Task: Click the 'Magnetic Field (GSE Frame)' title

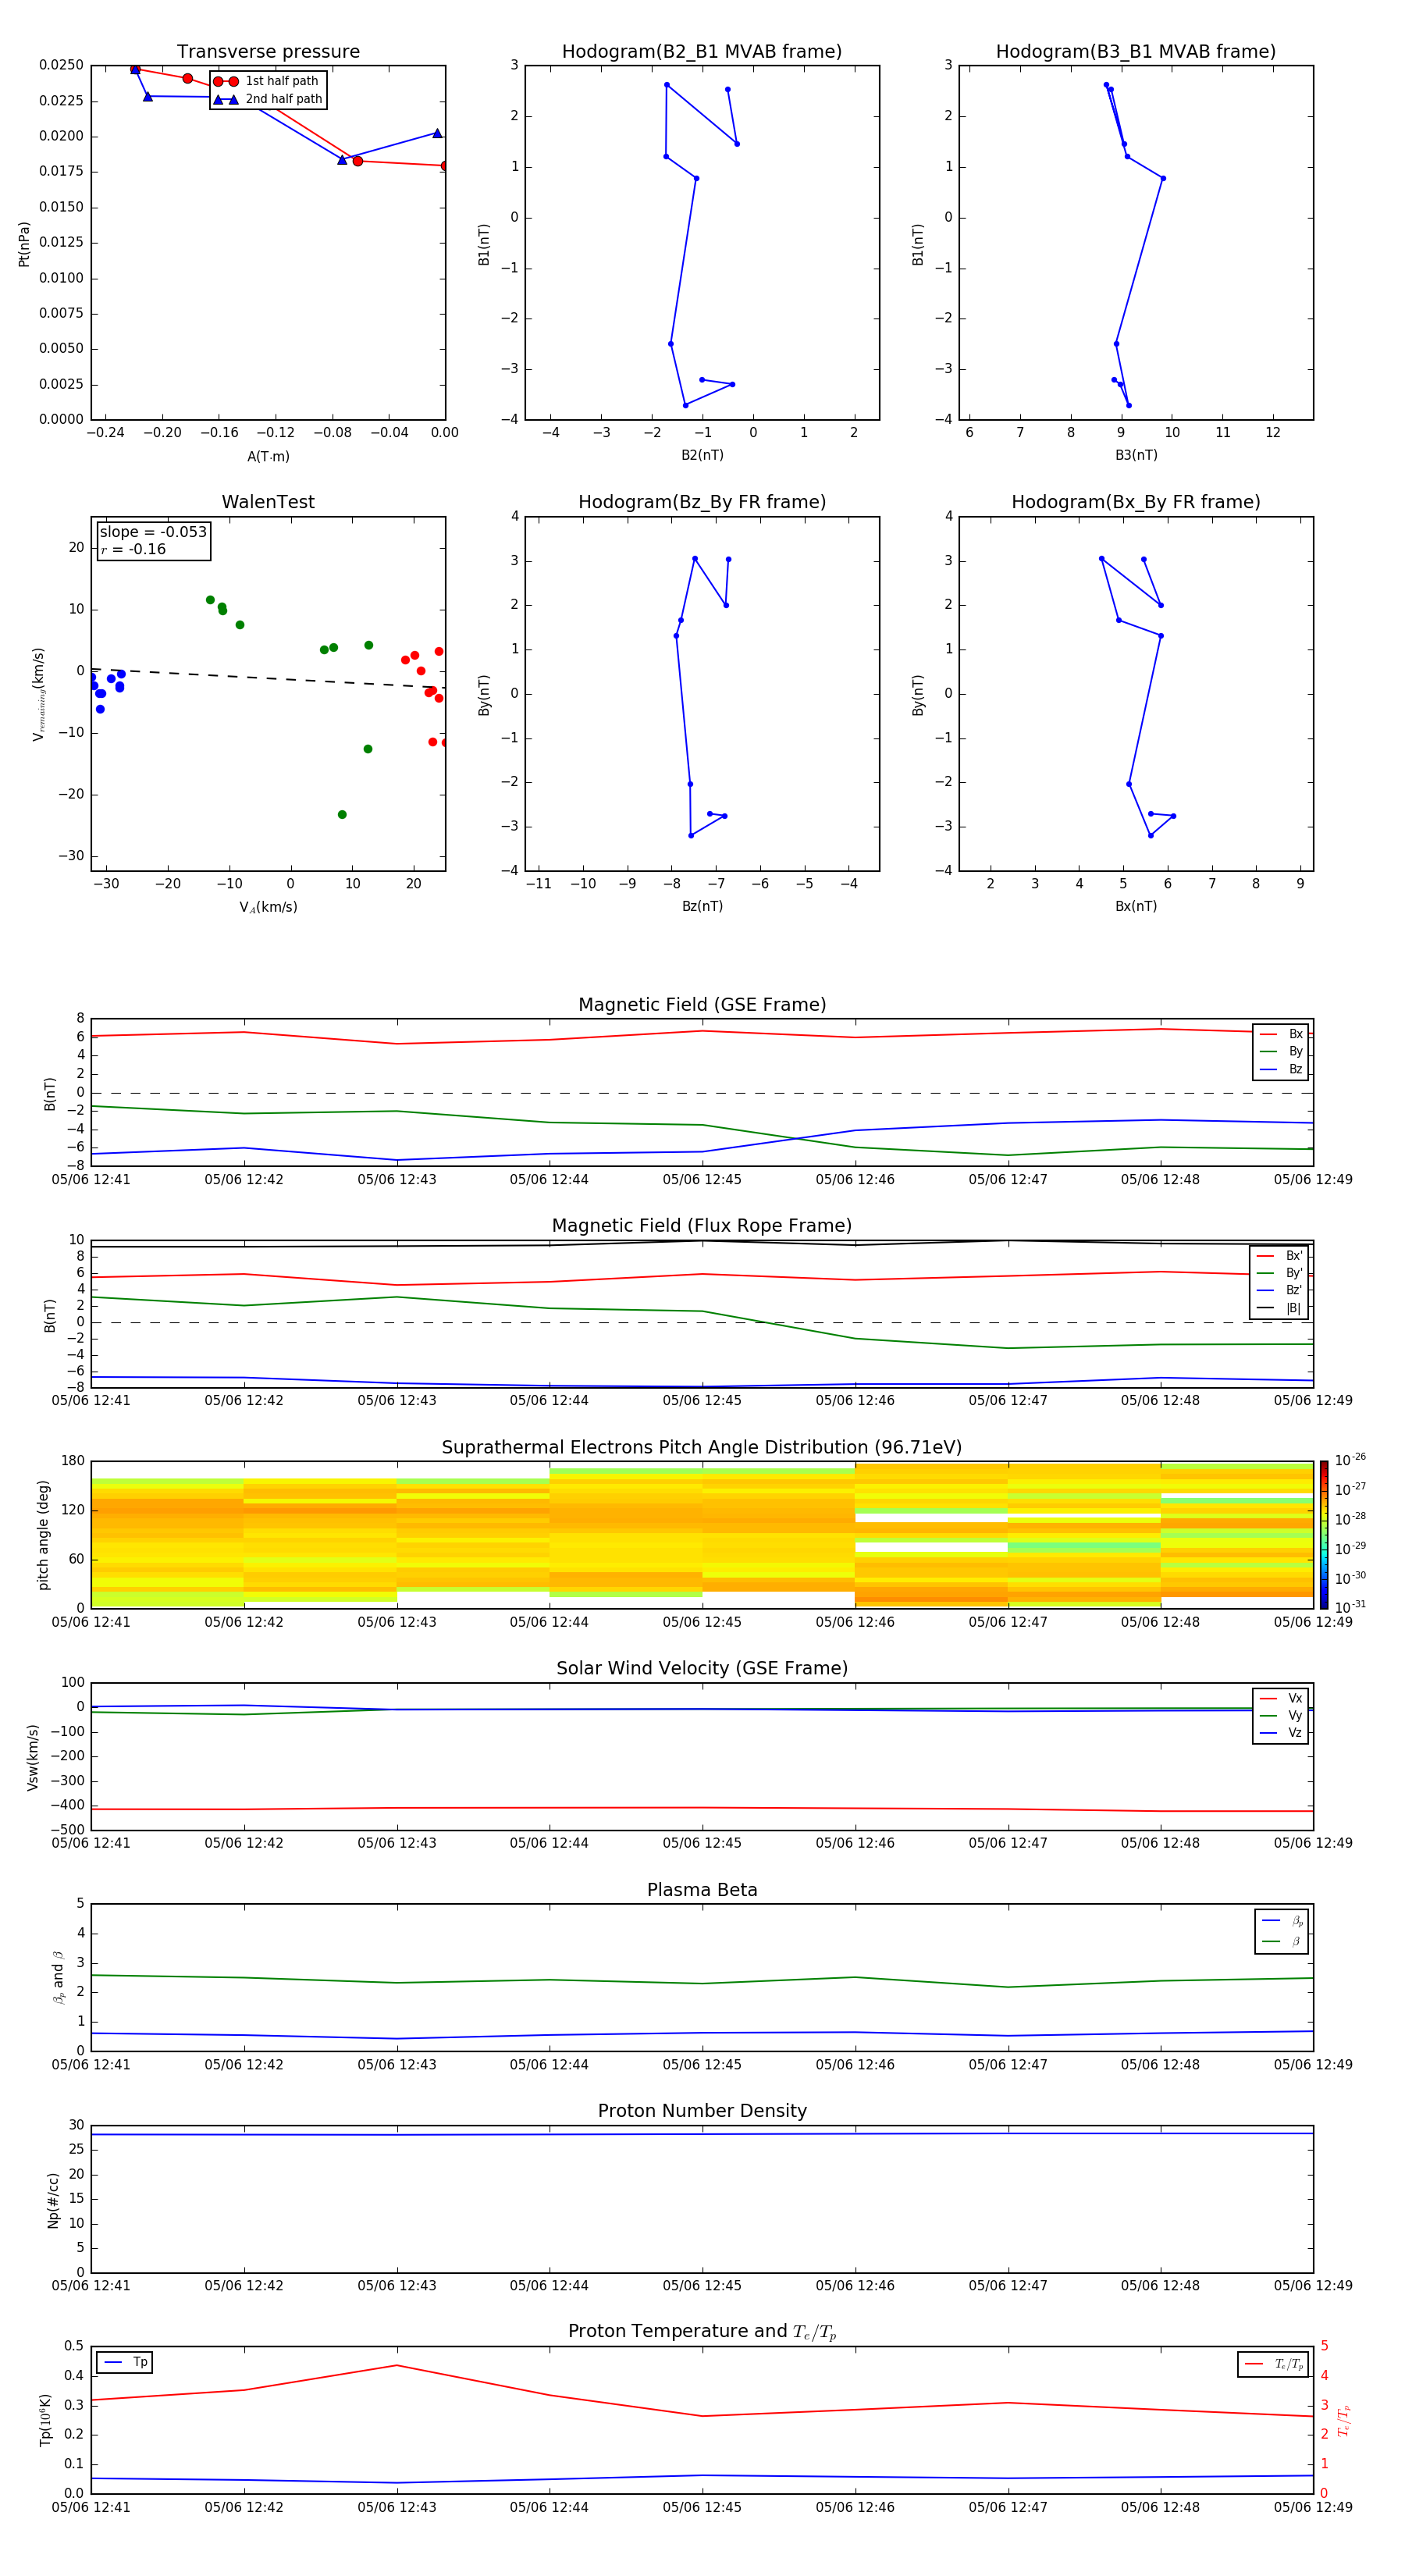Action: (x=702, y=1005)
